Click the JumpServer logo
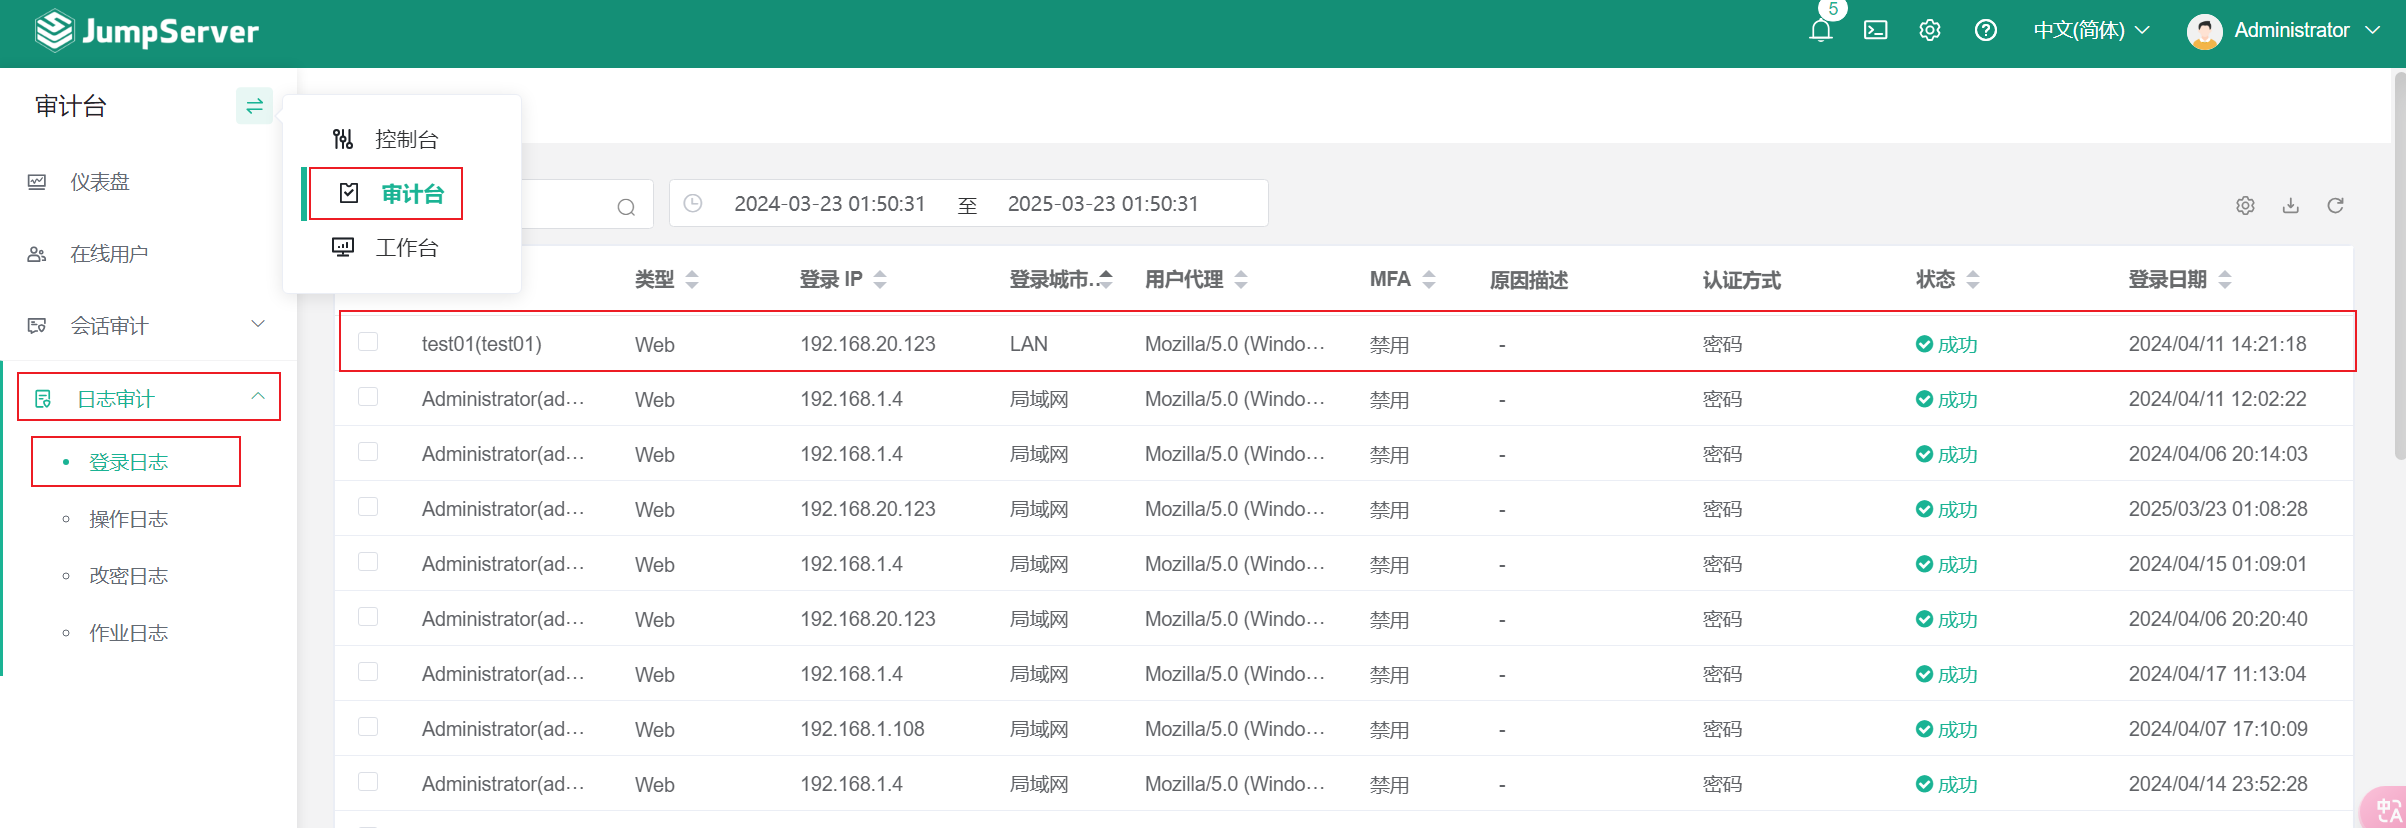Screen dimensions: 2406x828 tap(147, 31)
